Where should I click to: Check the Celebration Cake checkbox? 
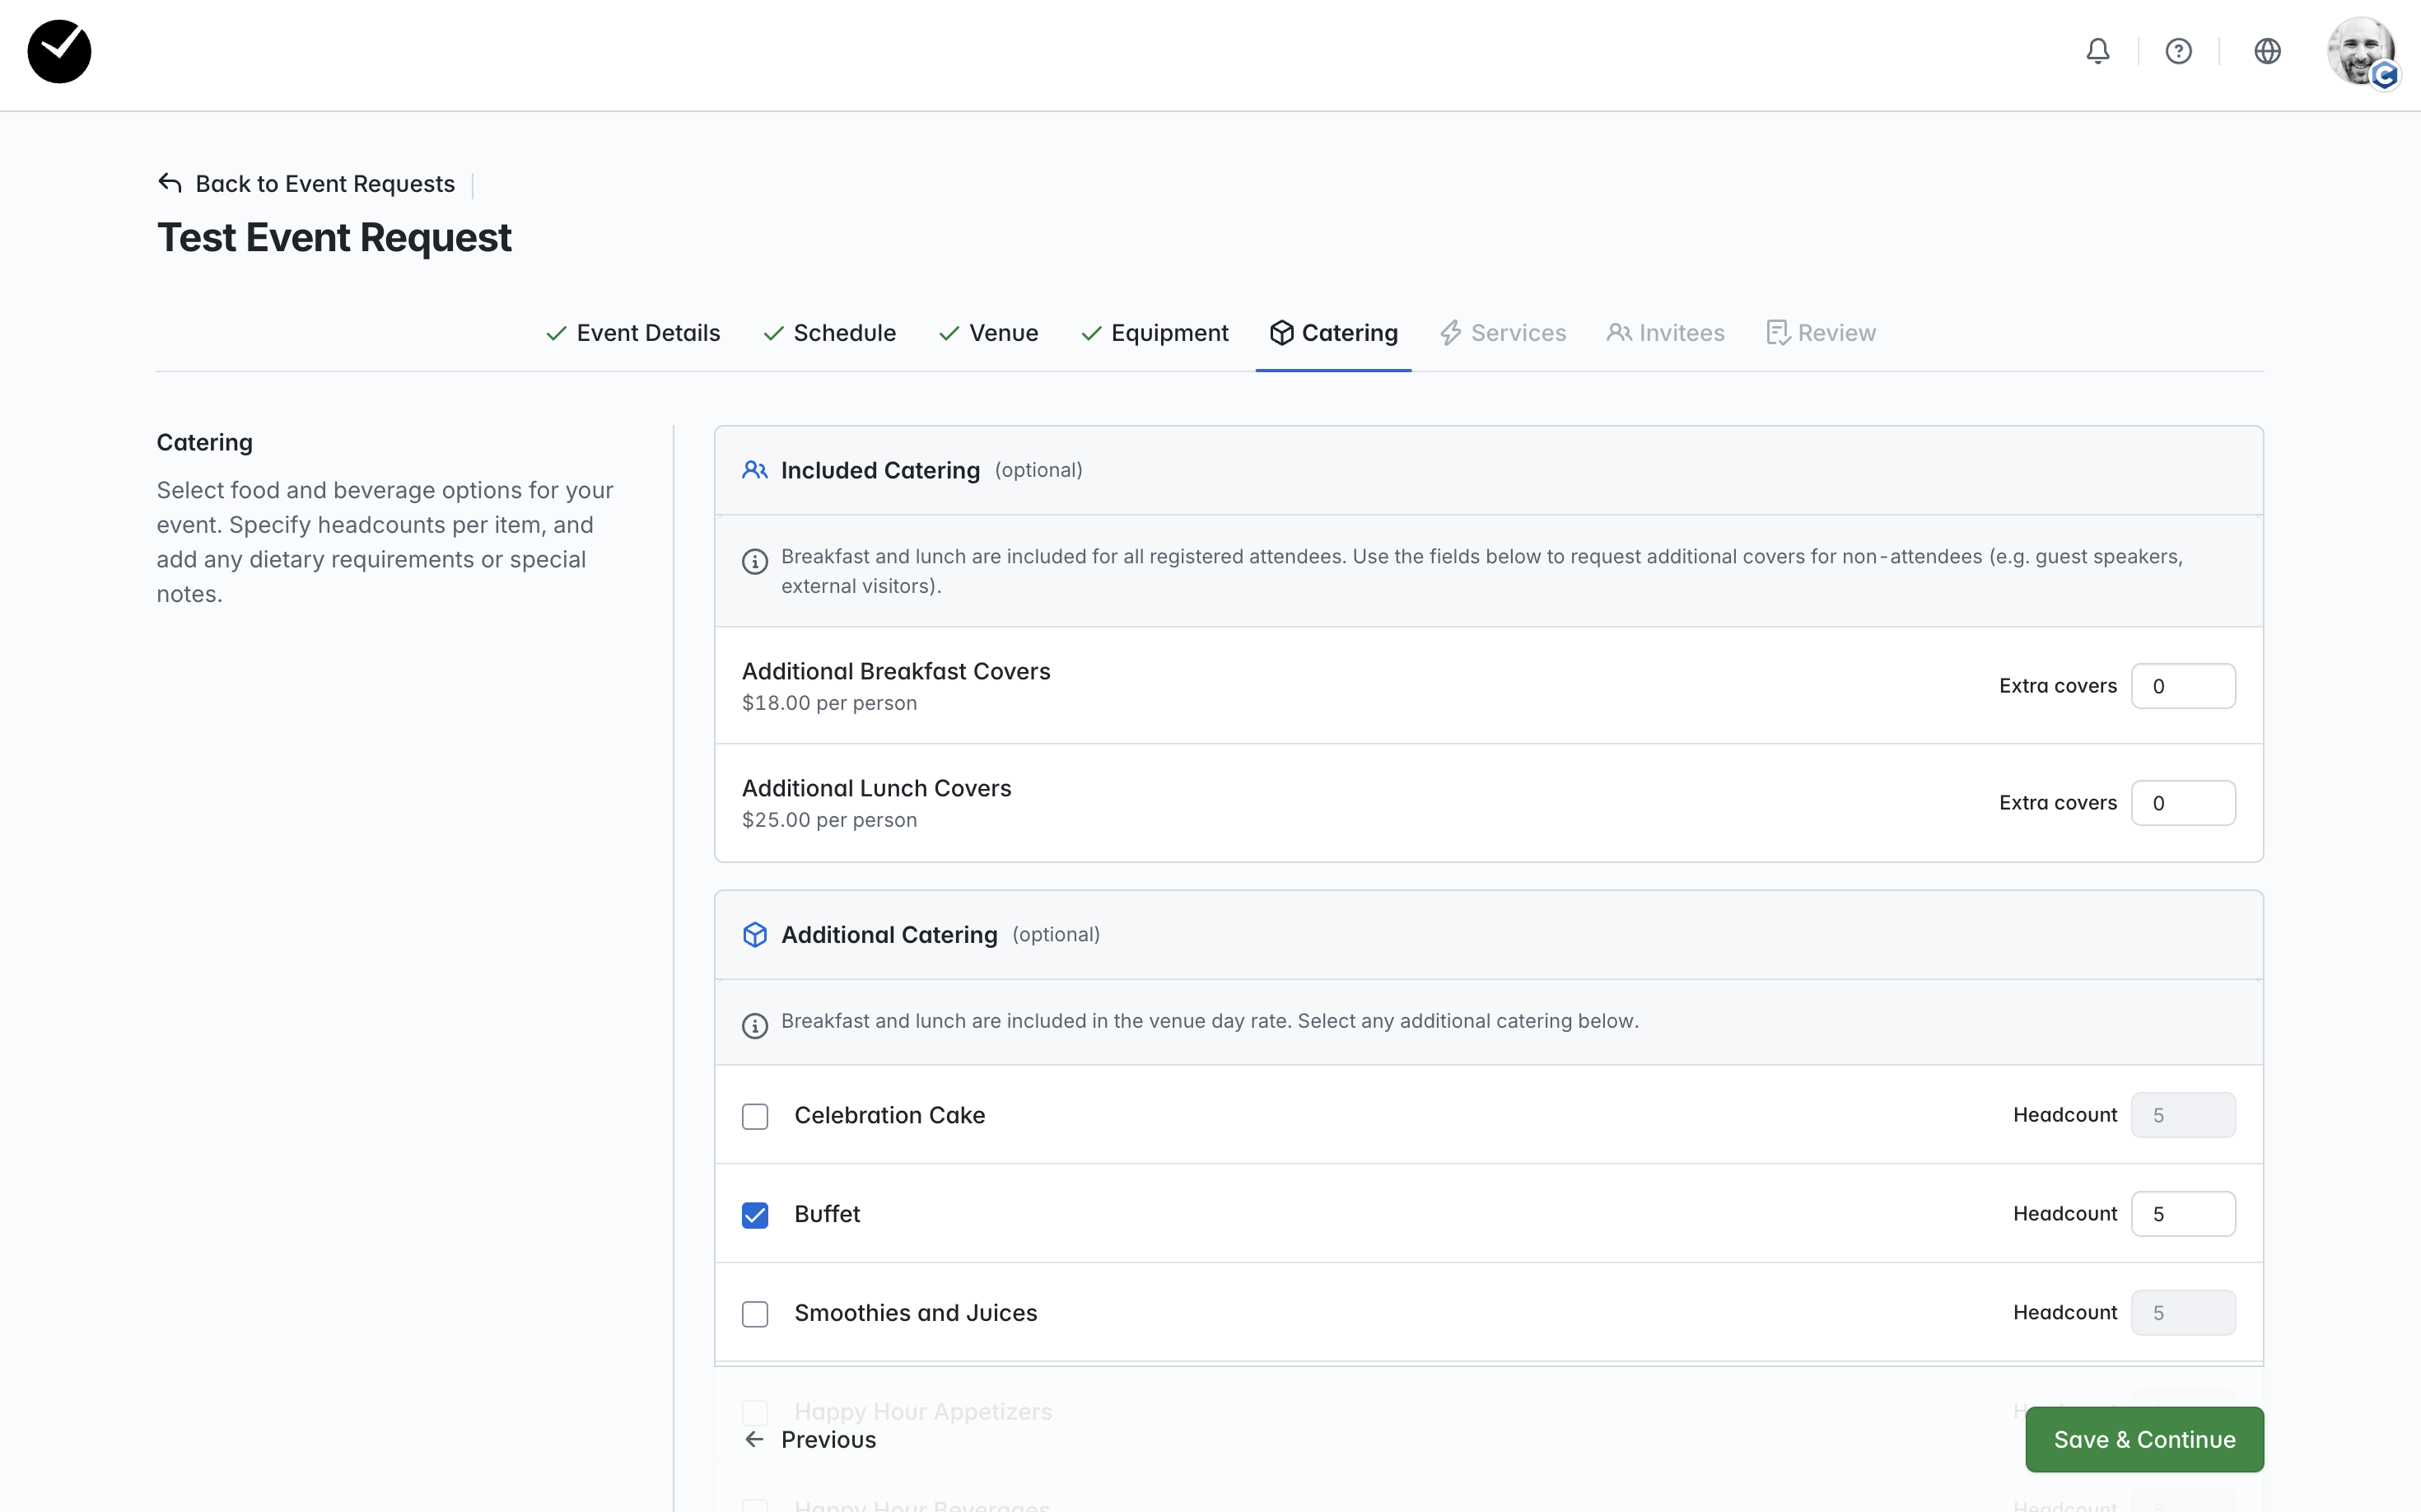click(755, 1116)
